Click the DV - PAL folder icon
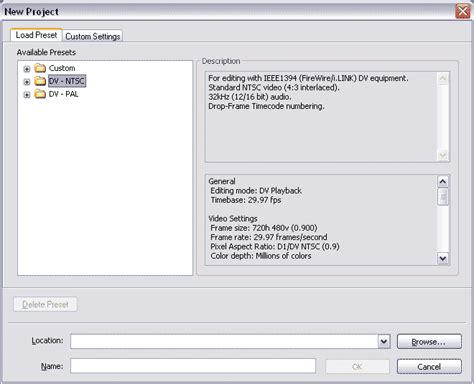This screenshot has width=474, height=384. [x=40, y=94]
